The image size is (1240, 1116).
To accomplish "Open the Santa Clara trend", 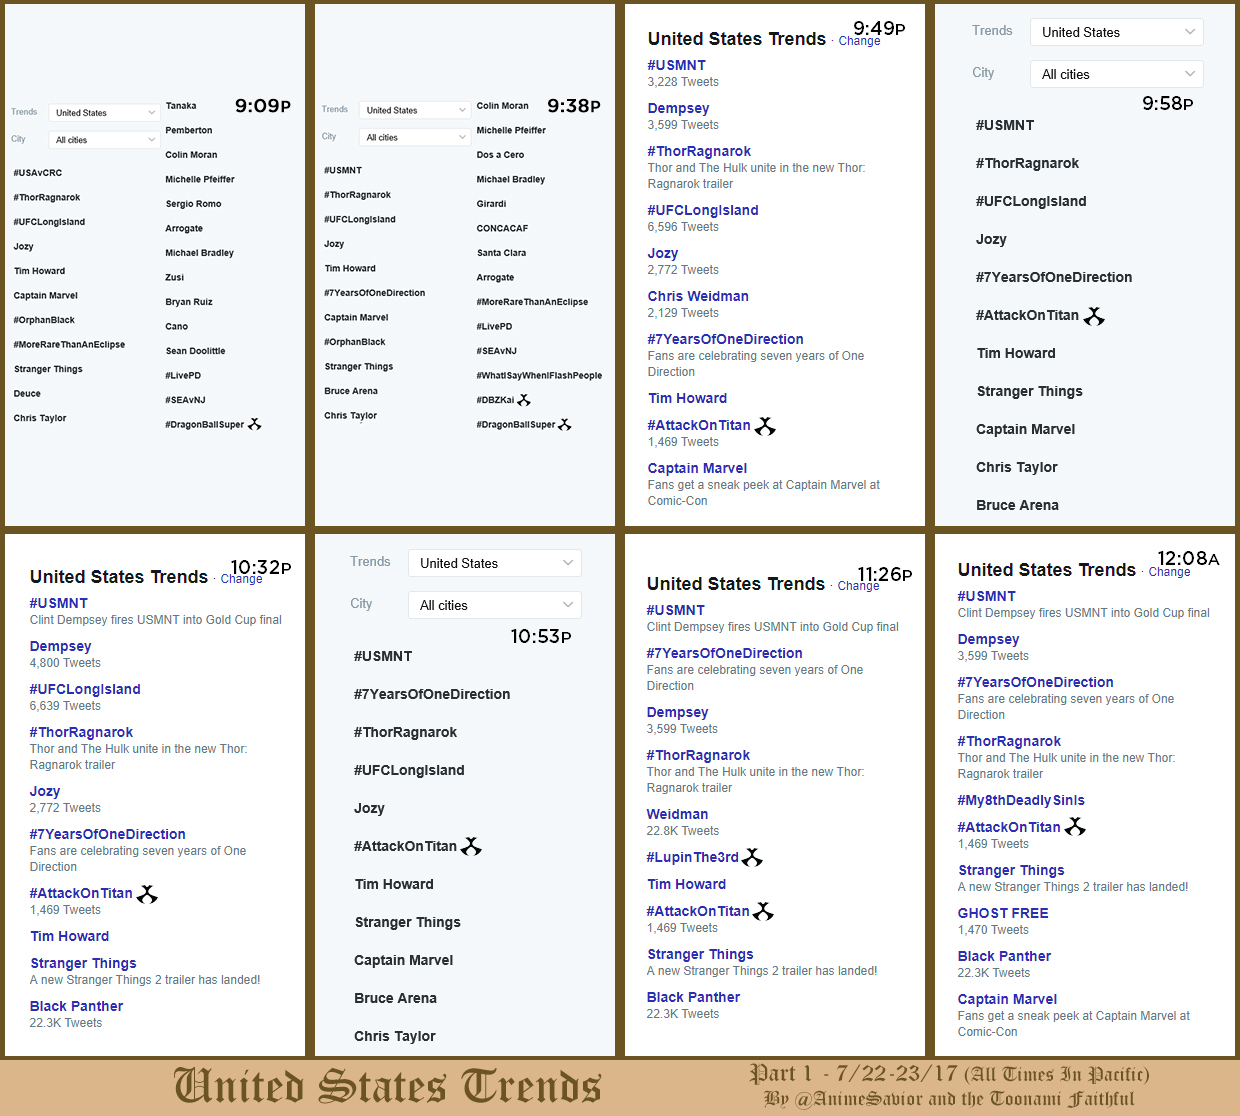I will (501, 253).
